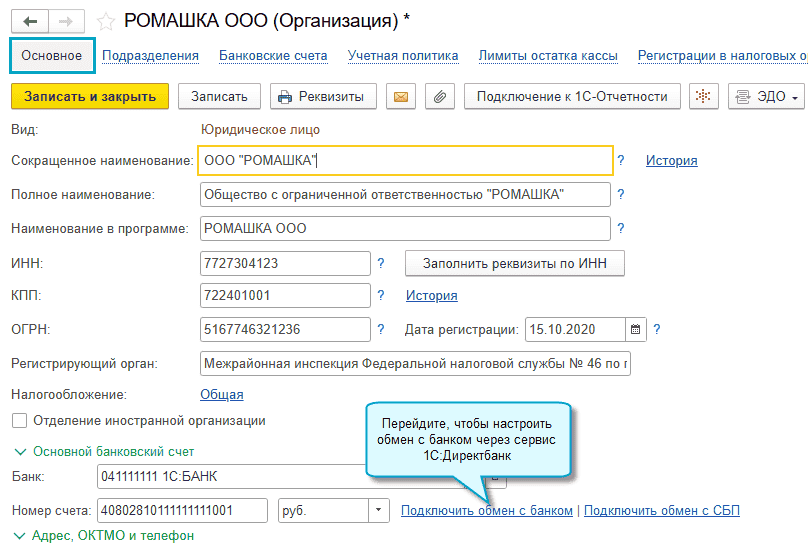Mark organization as favorite with star
808x550 pixels.
pos(105,21)
